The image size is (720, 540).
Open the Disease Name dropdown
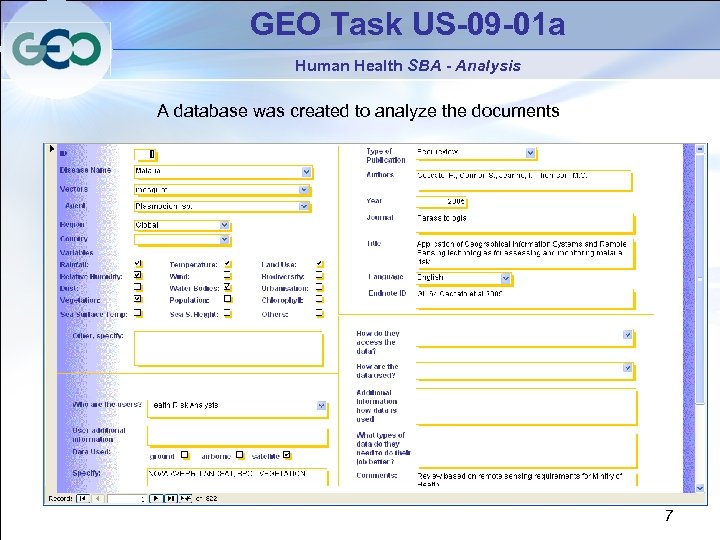(x=306, y=172)
